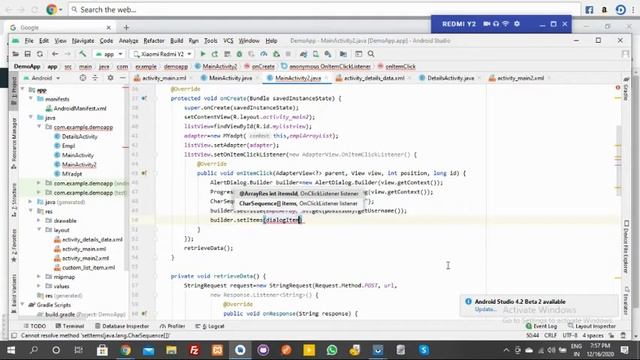Viewport: 640px width, 360px height.
Task: Toggle the Structure tool window side tab
Action: coord(14,200)
